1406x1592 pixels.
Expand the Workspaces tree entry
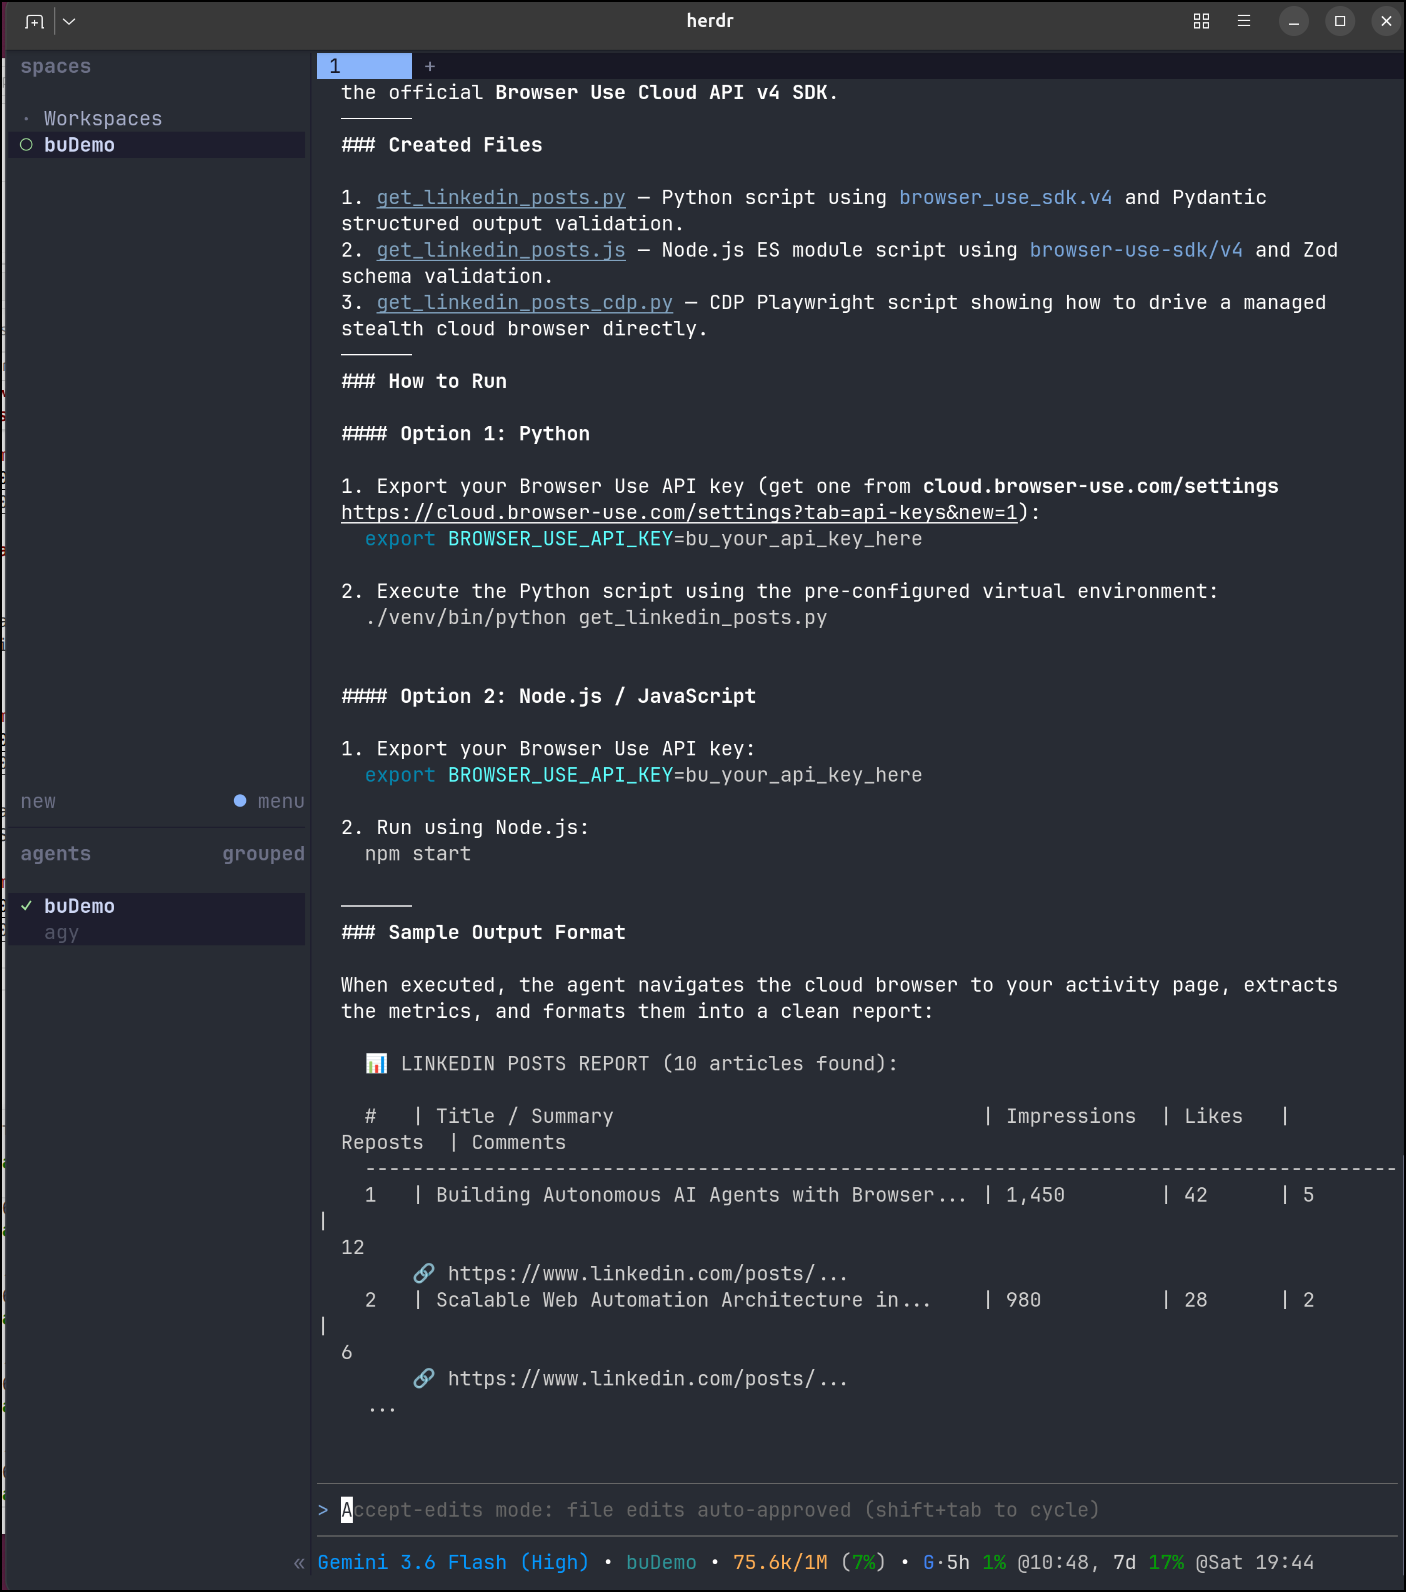tap(102, 119)
